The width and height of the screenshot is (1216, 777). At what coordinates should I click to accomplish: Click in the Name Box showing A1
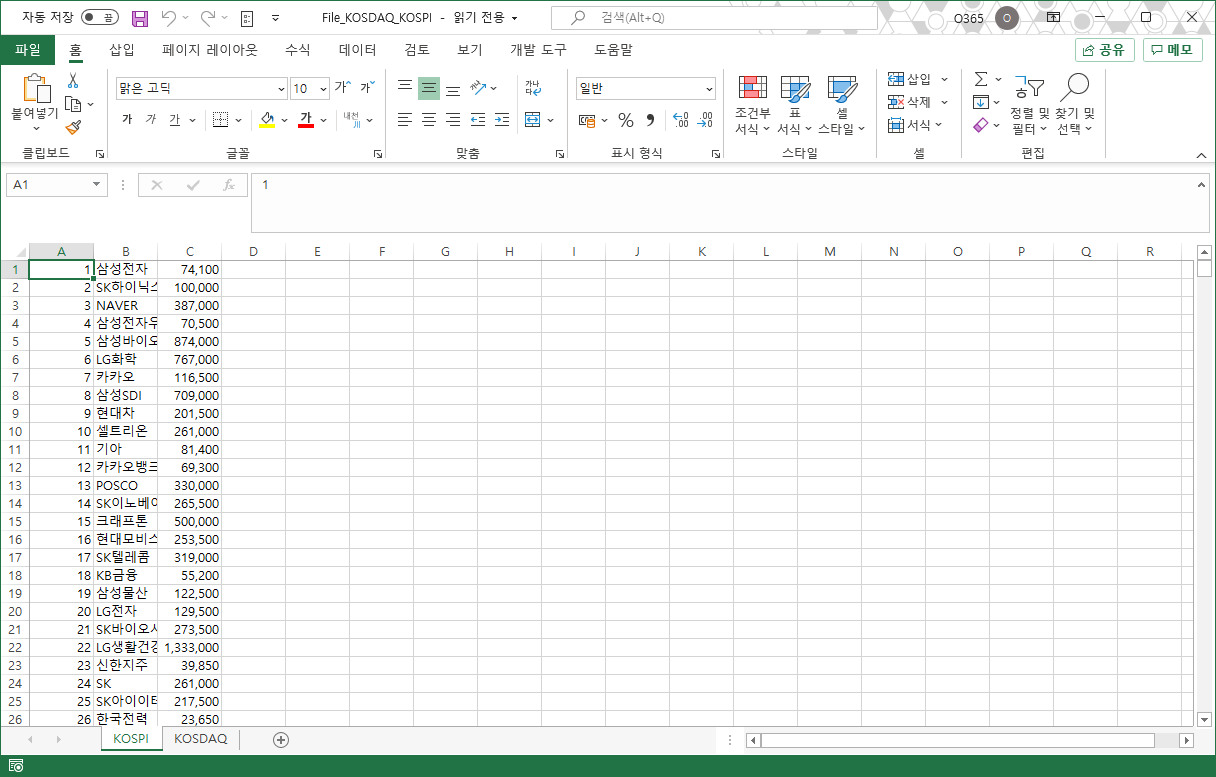(x=57, y=185)
